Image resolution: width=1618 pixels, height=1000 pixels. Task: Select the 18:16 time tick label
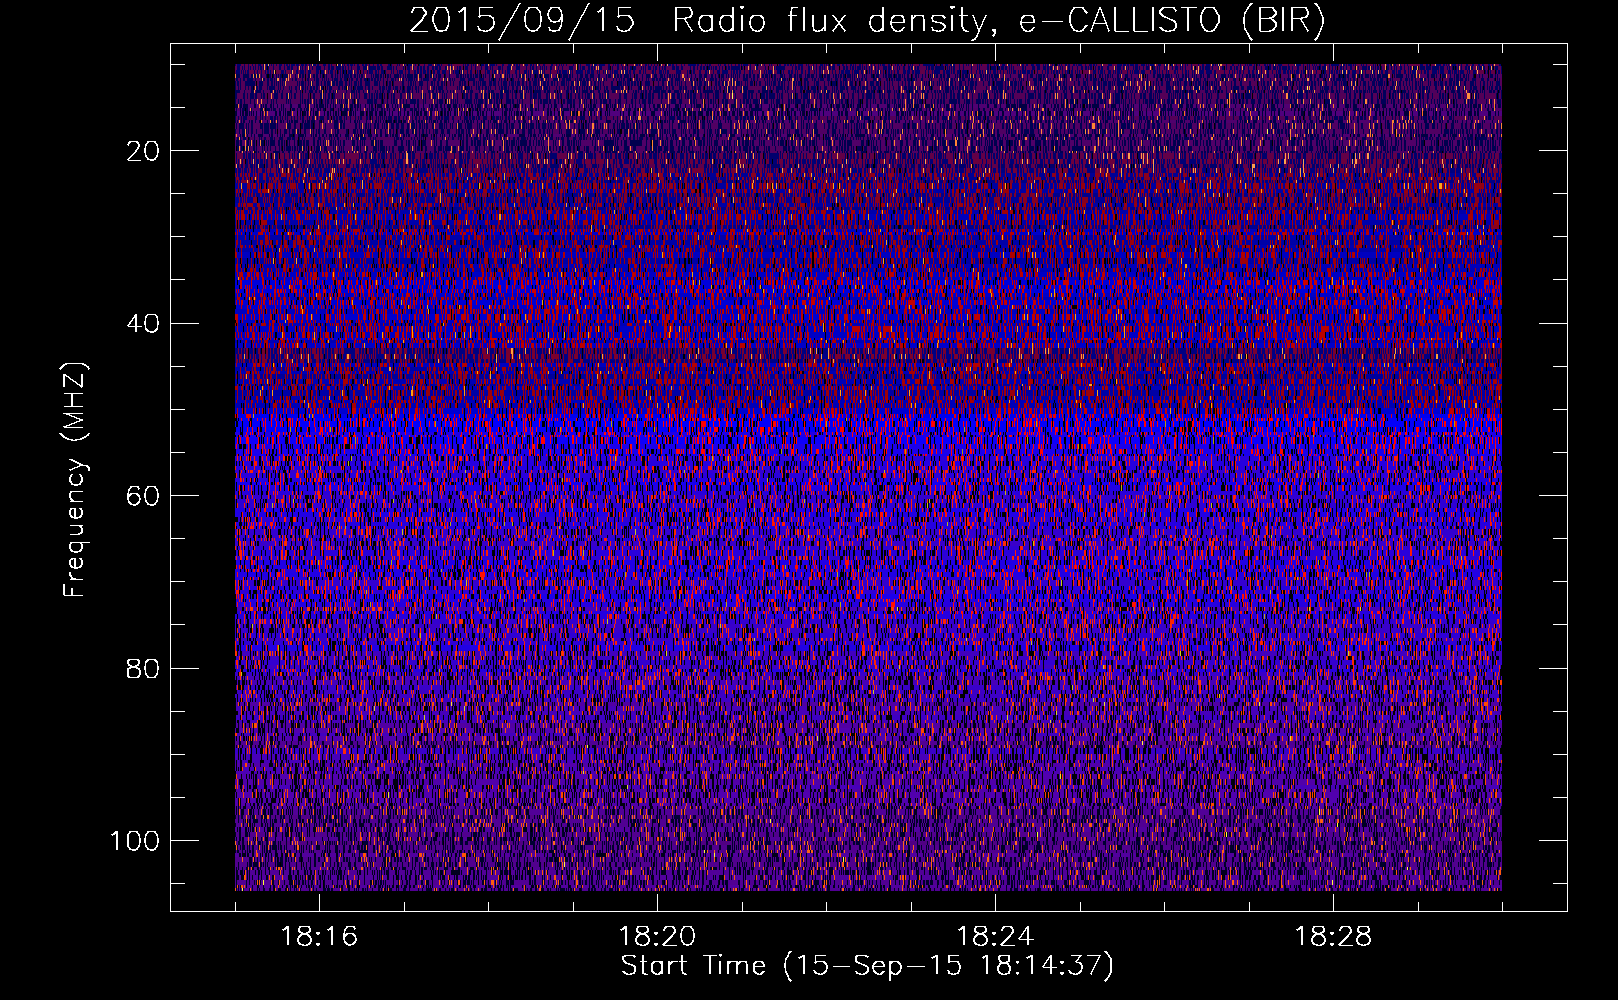click(319, 937)
